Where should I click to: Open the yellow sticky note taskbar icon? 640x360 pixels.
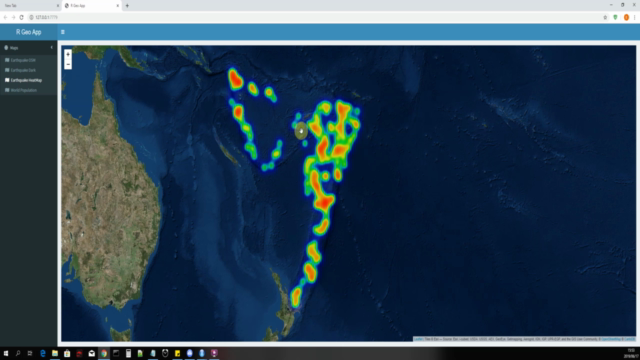click(x=177, y=353)
